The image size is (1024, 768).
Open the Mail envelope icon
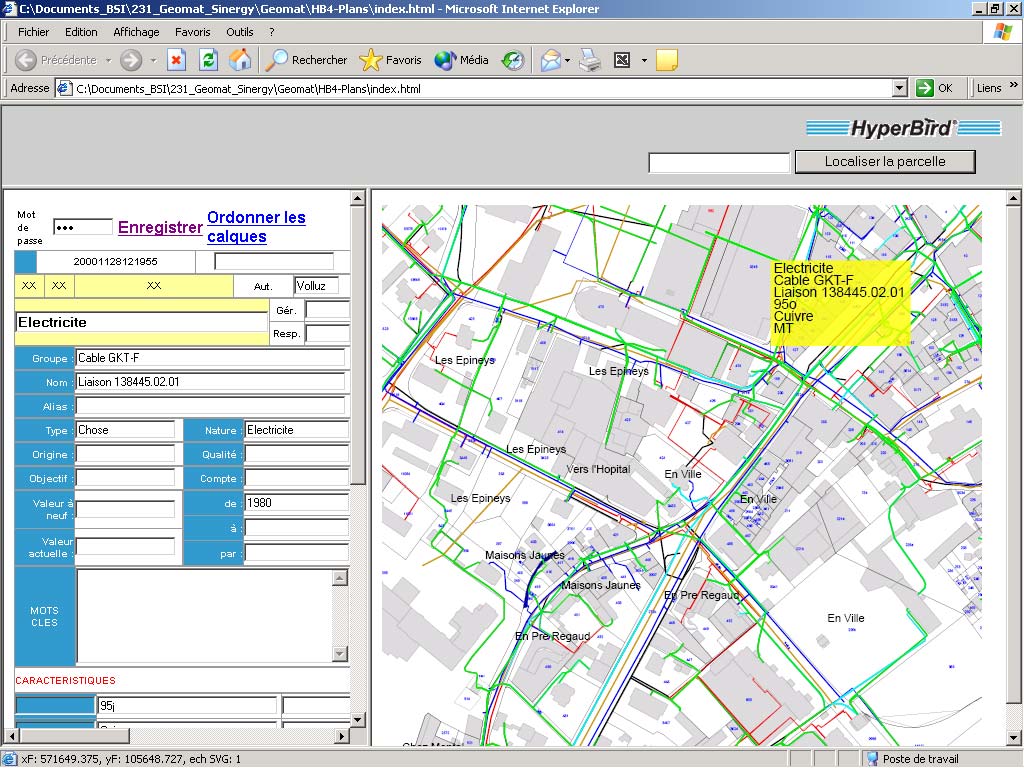click(551, 60)
